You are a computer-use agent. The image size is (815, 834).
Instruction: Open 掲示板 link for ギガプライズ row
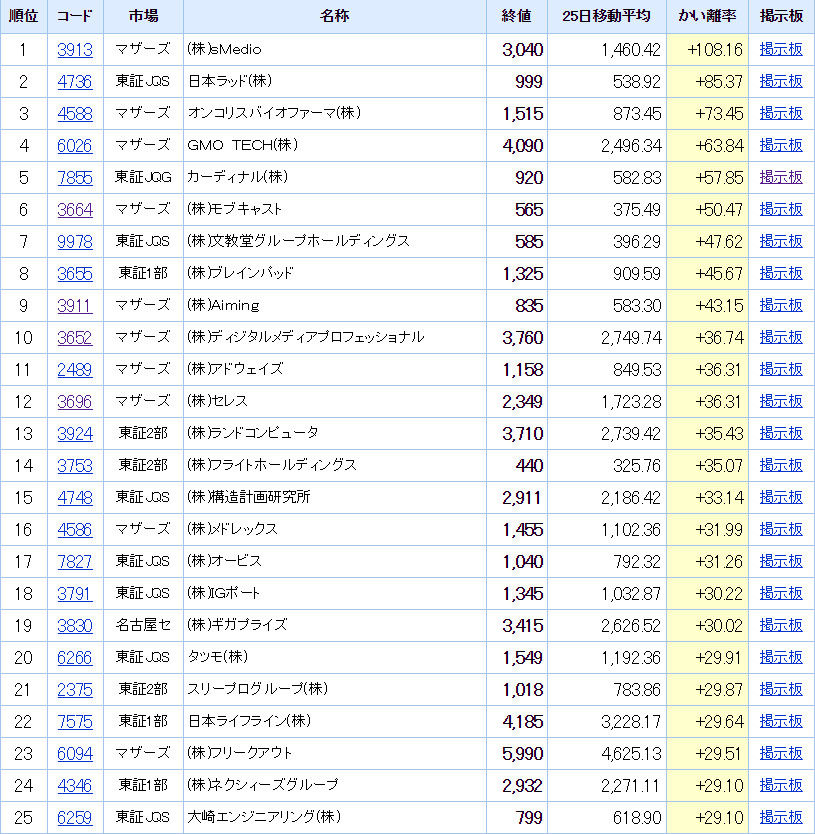pos(781,624)
